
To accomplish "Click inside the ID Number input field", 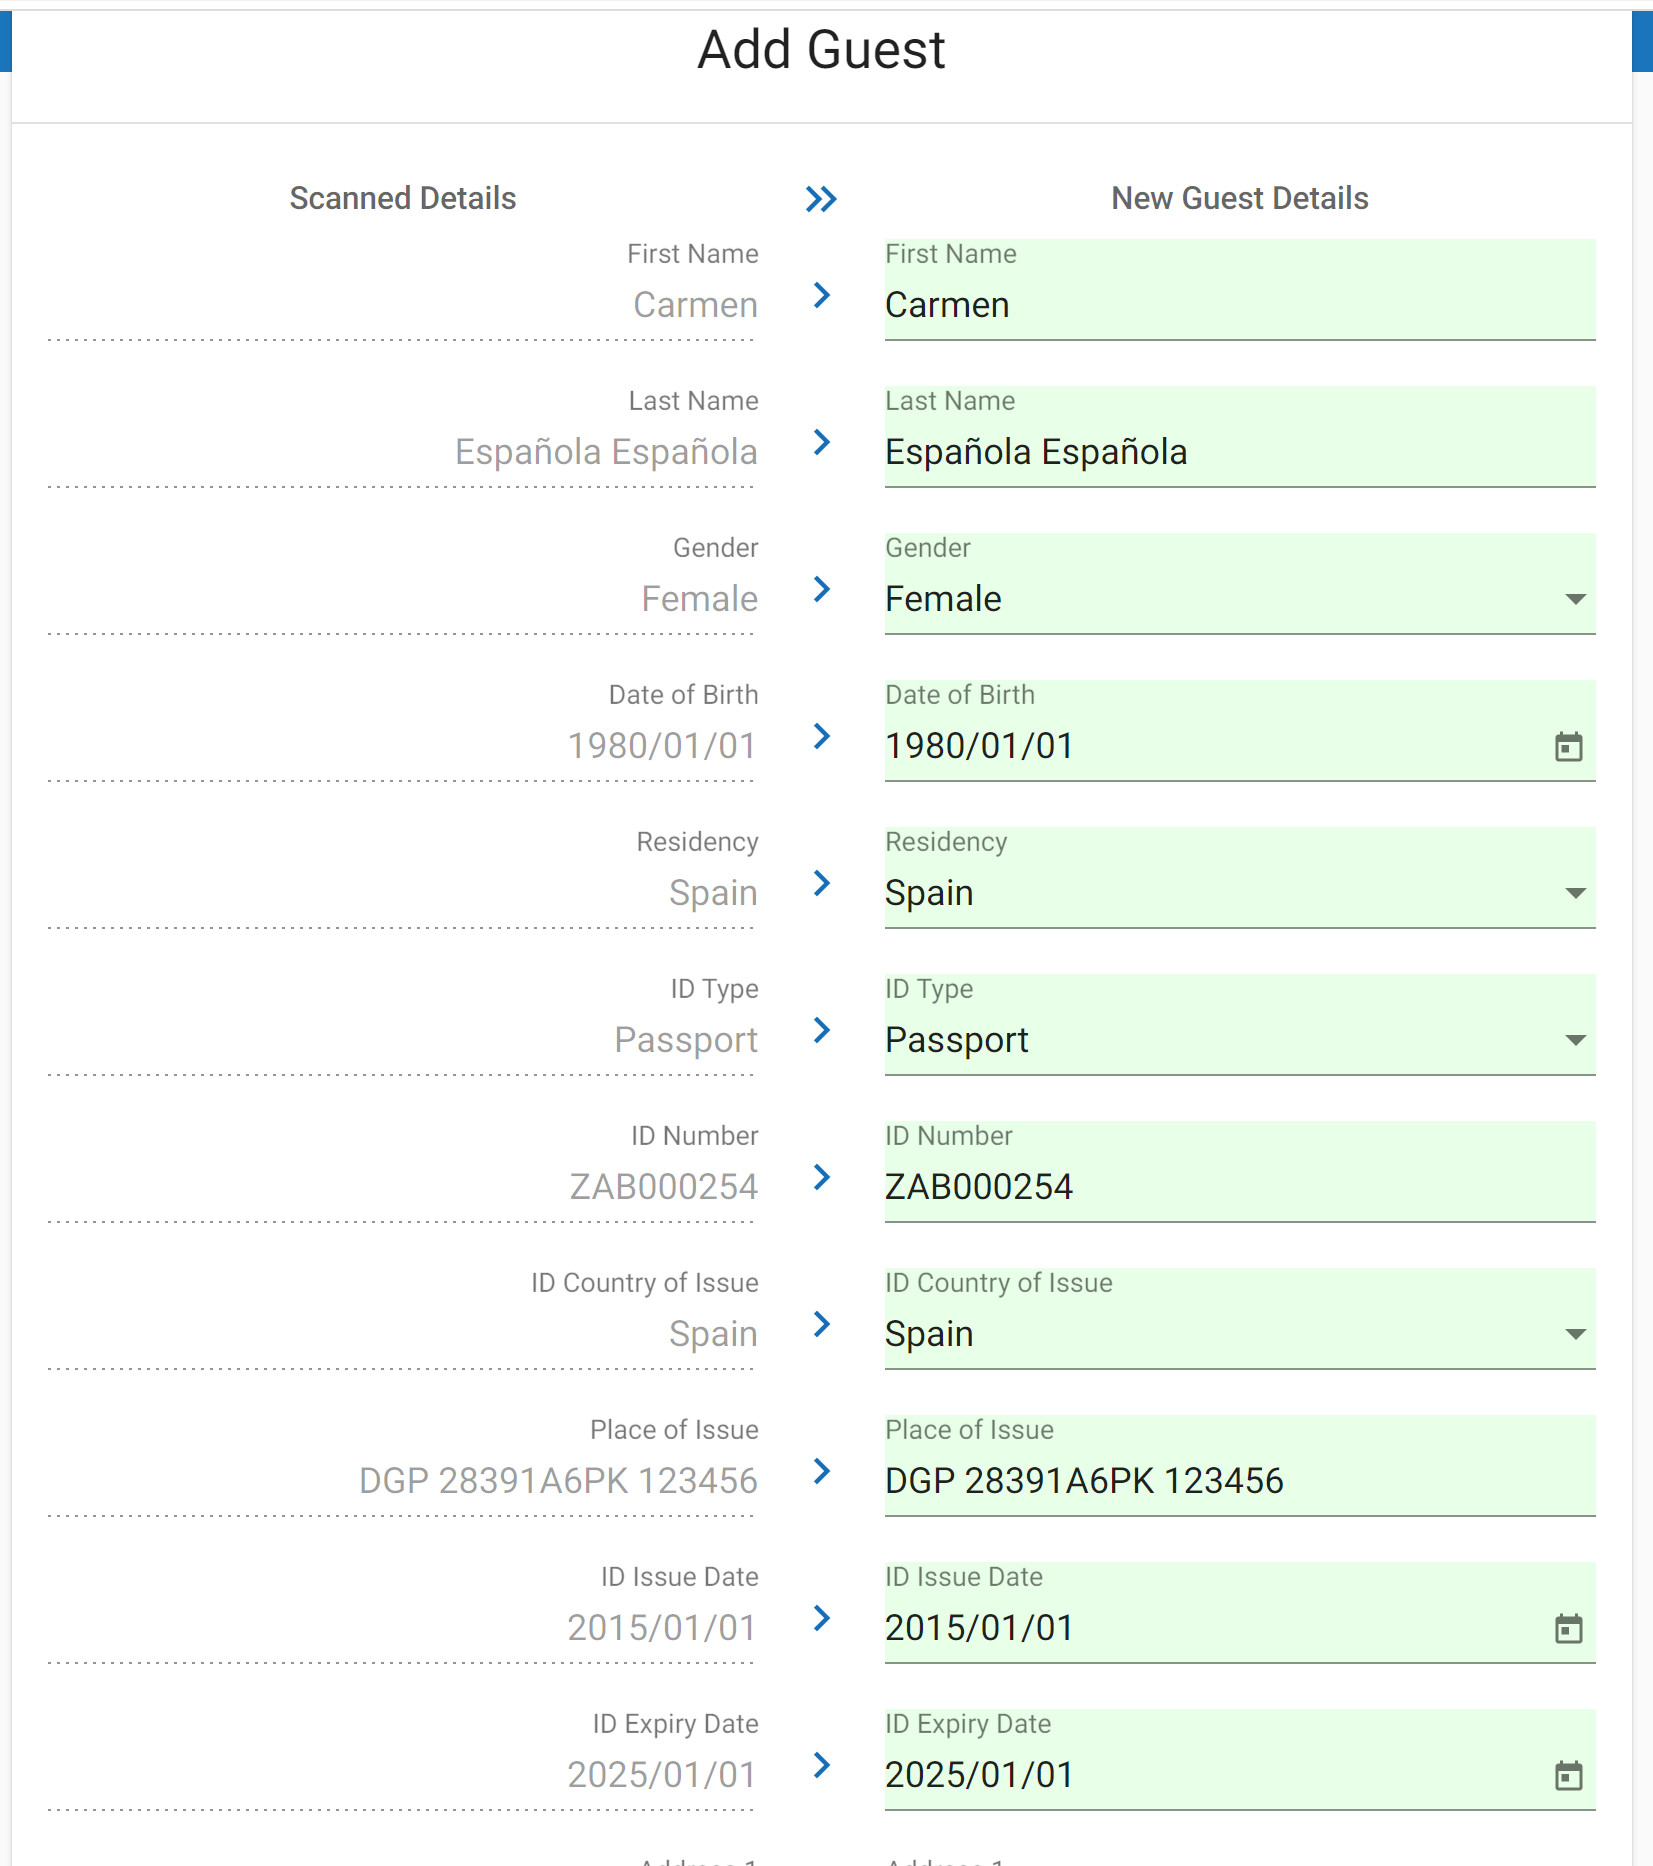I will [1200, 1186].
